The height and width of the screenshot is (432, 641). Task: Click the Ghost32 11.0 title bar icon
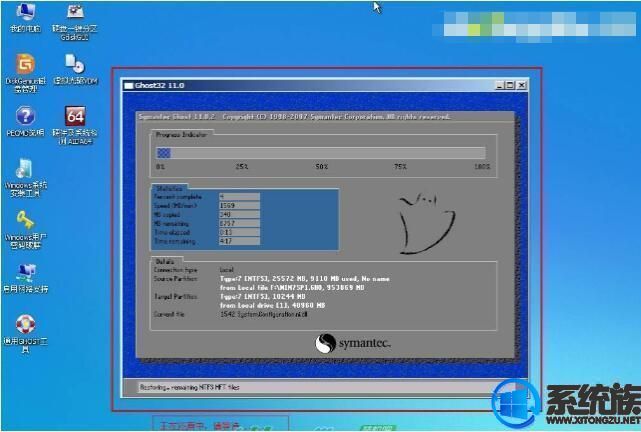[129, 85]
